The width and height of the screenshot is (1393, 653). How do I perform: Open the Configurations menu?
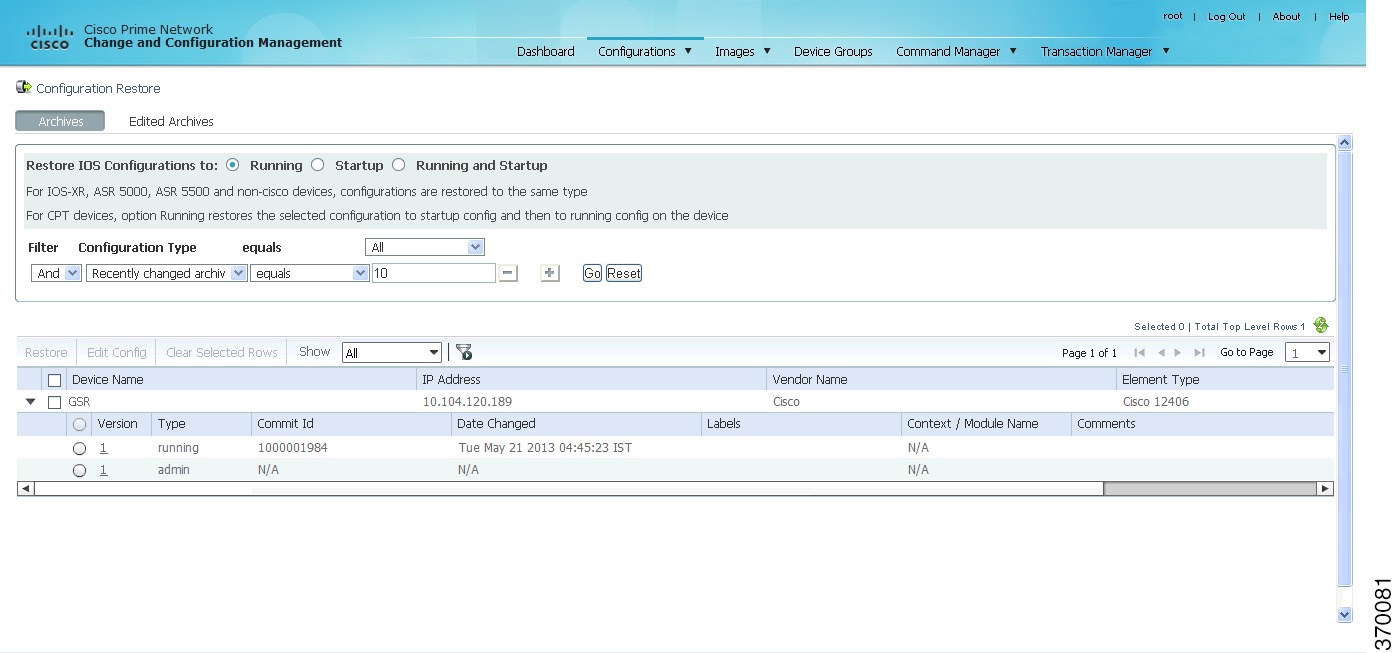645,51
